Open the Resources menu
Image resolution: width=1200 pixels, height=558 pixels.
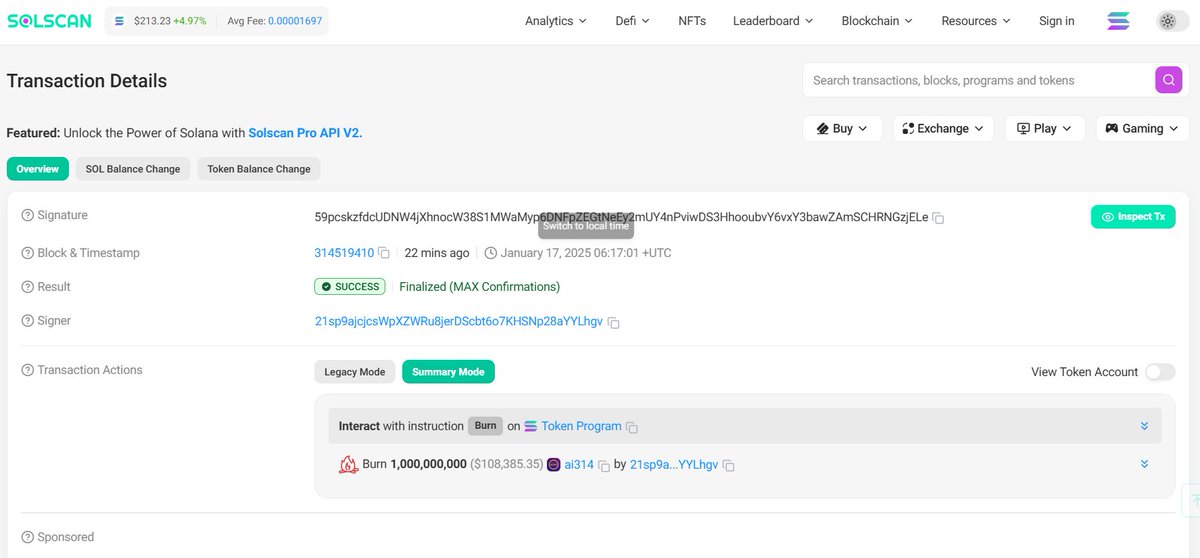(x=976, y=21)
